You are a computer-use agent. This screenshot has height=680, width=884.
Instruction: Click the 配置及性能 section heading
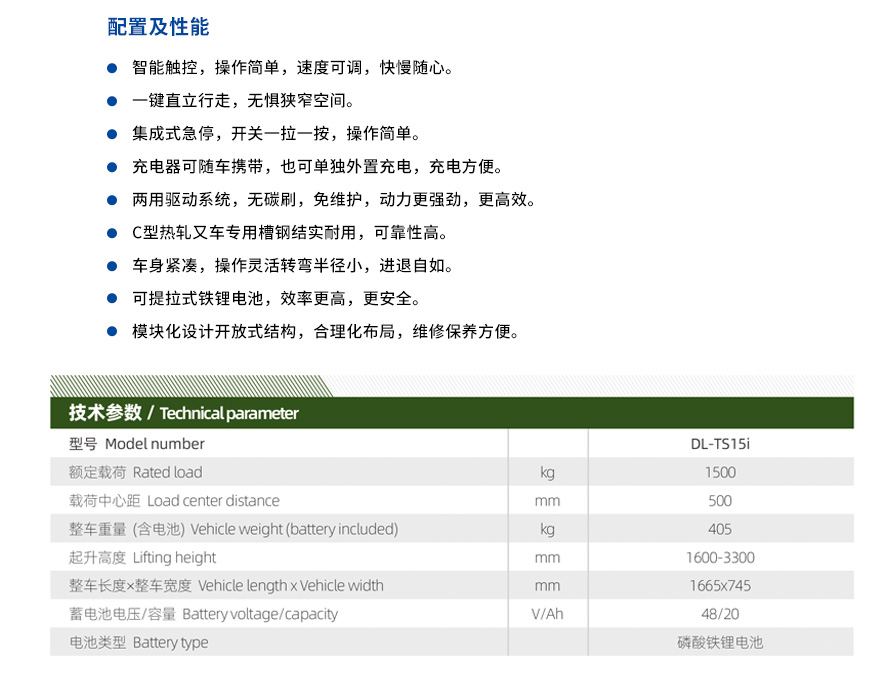click(x=158, y=27)
